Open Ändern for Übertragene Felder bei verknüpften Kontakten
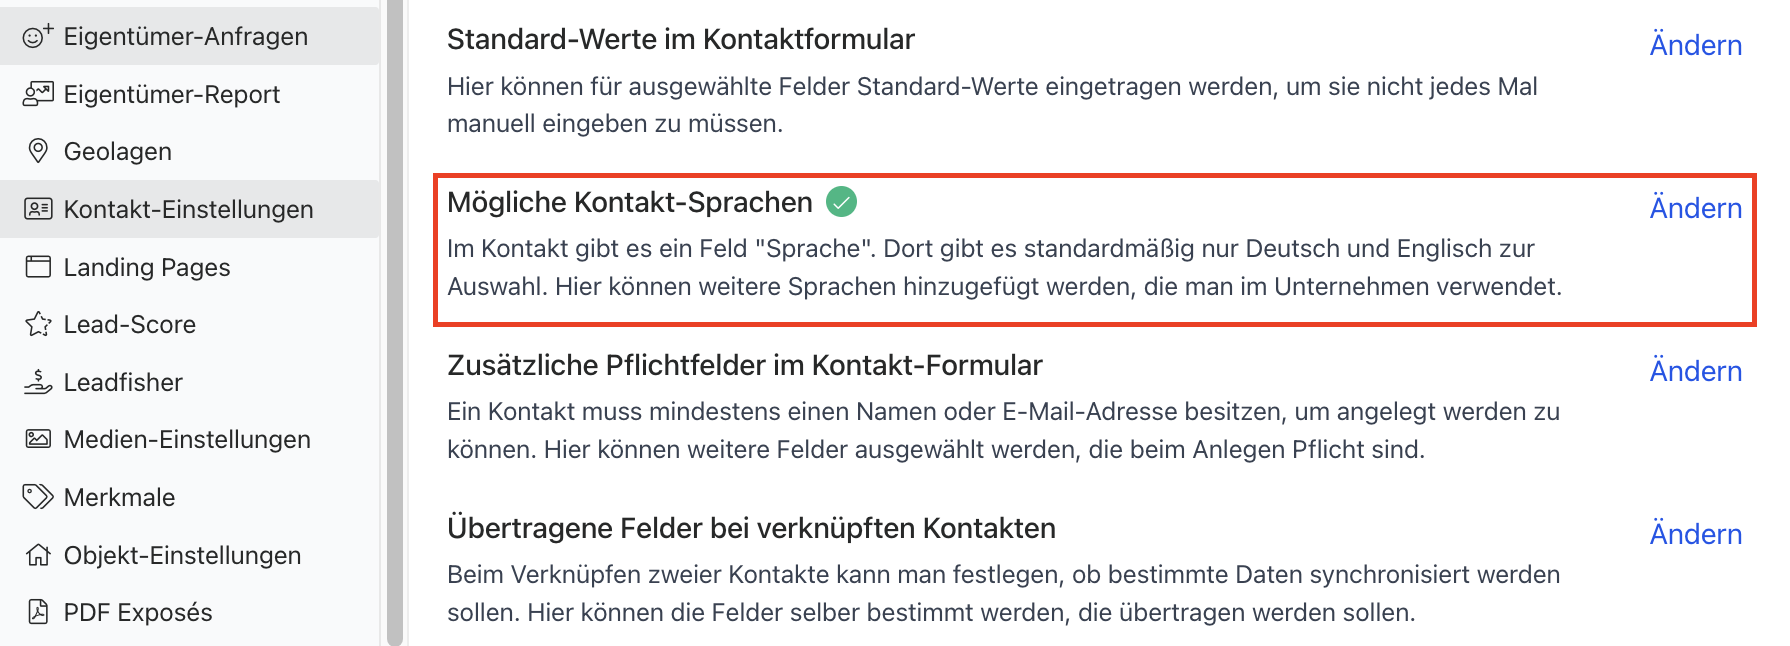The width and height of the screenshot is (1790, 646). click(1695, 534)
